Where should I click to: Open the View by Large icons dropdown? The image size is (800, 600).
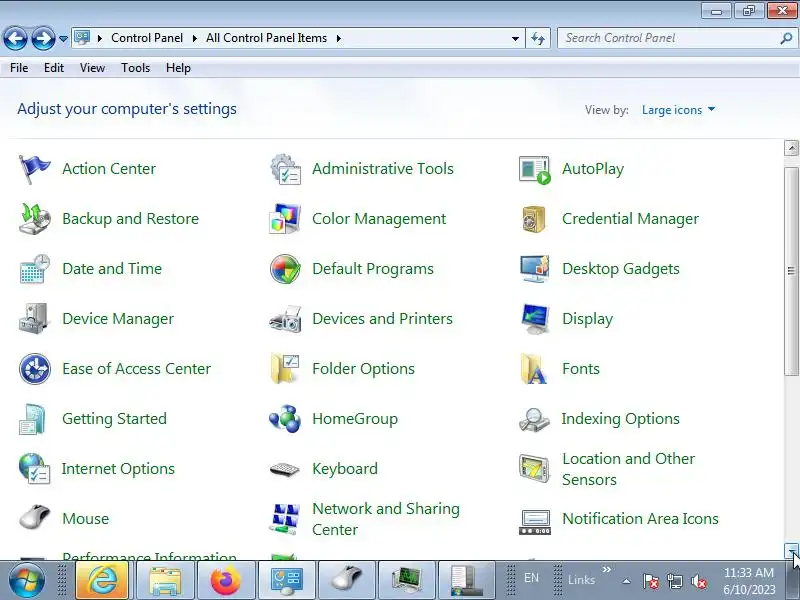tap(679, 110)
